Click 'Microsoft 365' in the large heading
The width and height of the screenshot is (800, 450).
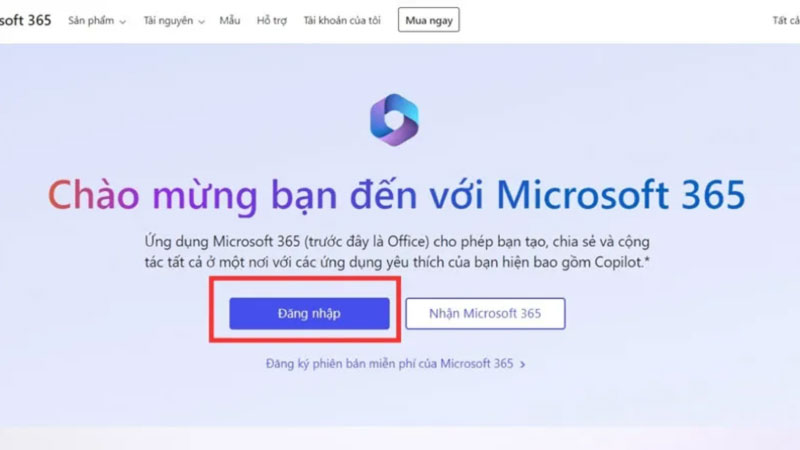click(x=621, y=195)
